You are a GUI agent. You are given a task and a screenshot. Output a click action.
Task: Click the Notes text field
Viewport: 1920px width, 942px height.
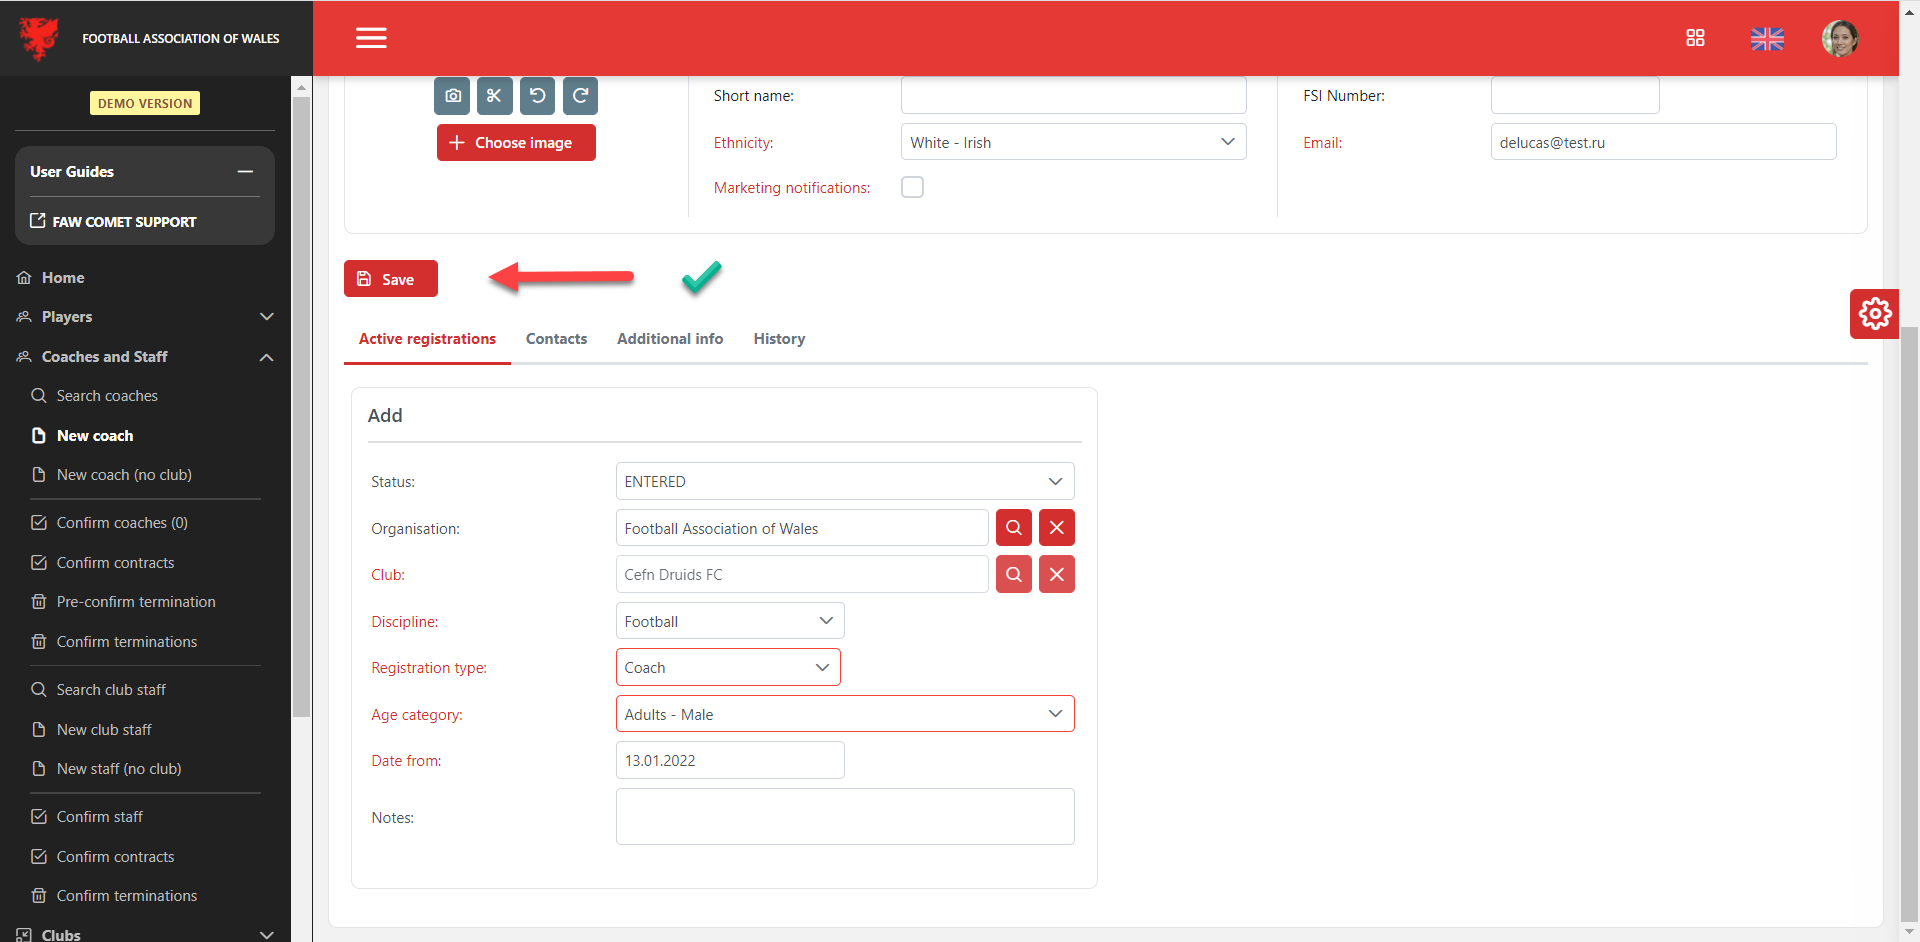(x=844, y=816)
